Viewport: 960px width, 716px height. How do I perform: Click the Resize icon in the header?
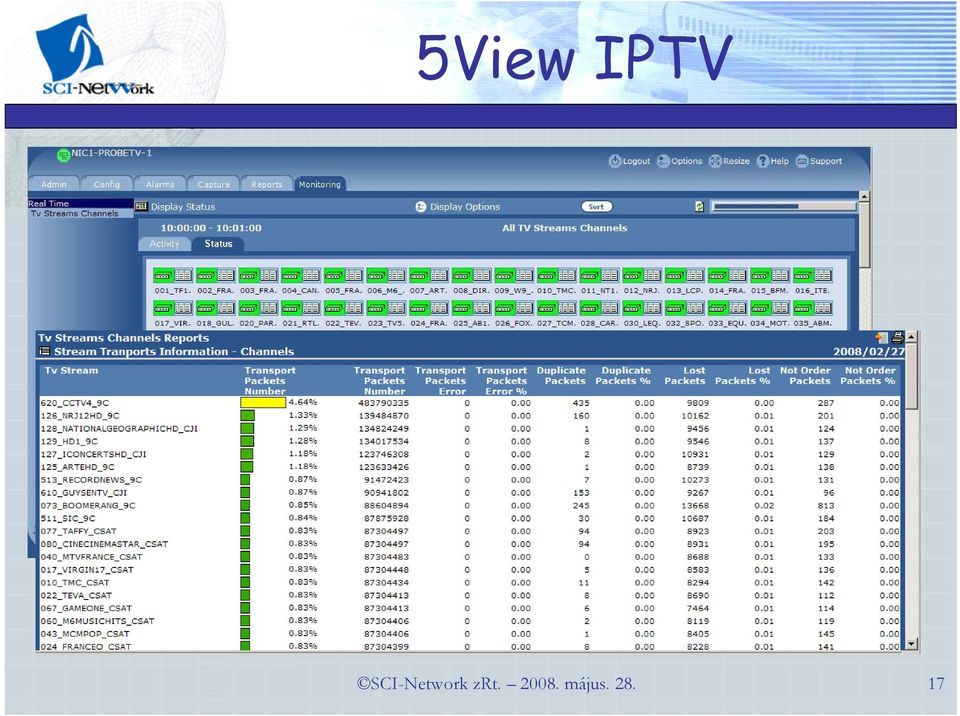tap(715, 161)
